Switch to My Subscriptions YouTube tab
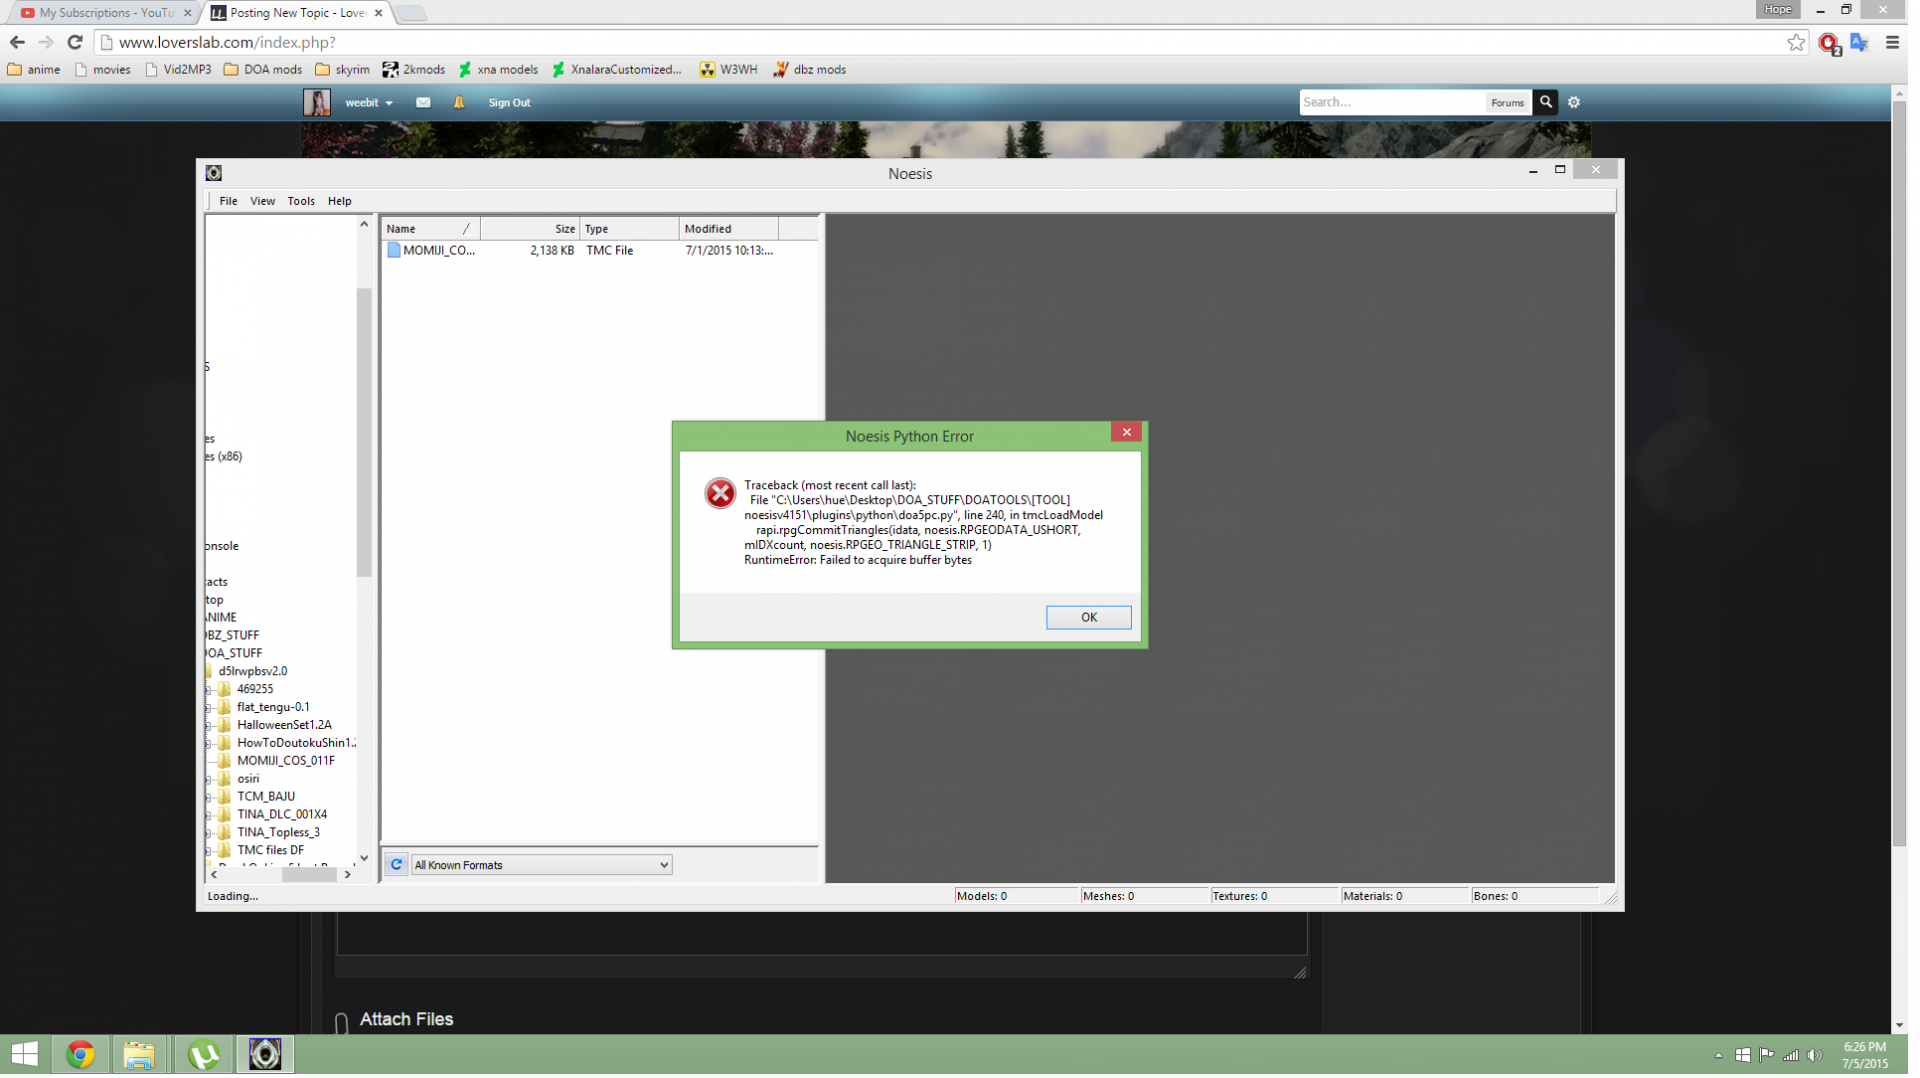 coord(105,13)
